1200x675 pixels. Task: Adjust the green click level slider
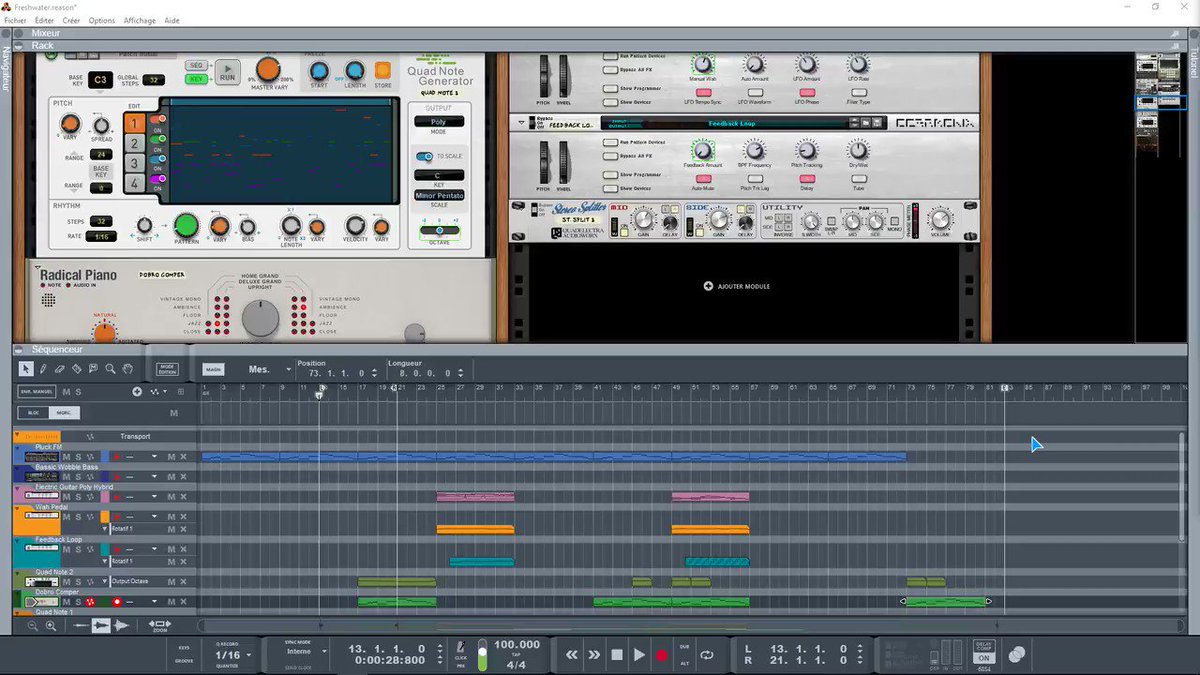(x=482, y=655)
